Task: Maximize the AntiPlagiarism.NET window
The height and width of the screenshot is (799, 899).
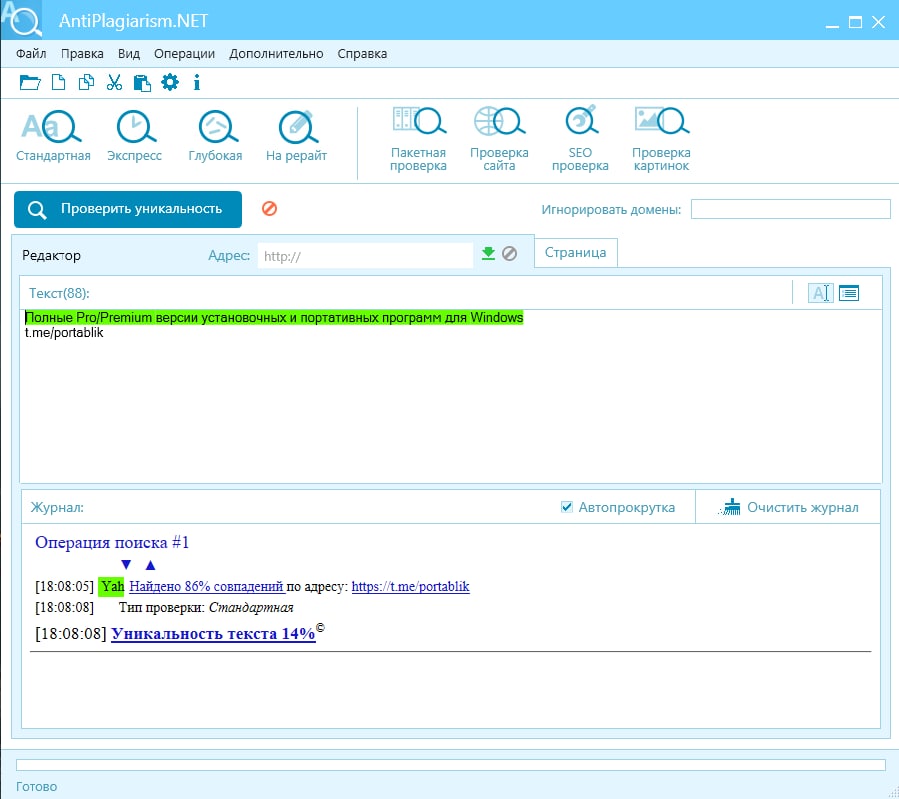Action: click(x=855, y=22)
